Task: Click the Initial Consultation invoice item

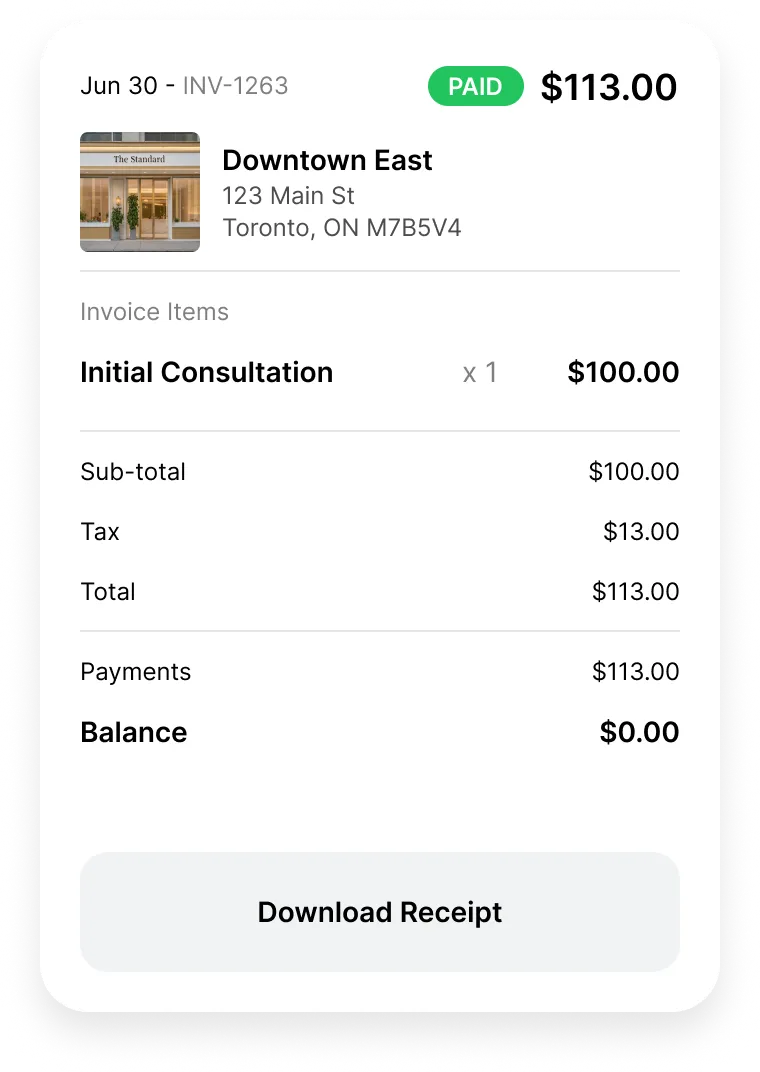Action: pyautogui.click(x=206, y=373)
